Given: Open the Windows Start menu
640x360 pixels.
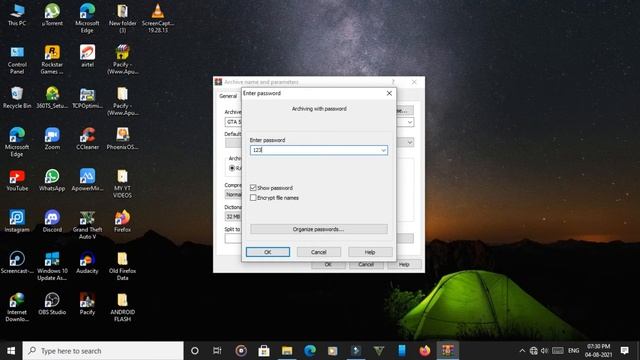Looking at the screenshot, I should tap(11, 351).
